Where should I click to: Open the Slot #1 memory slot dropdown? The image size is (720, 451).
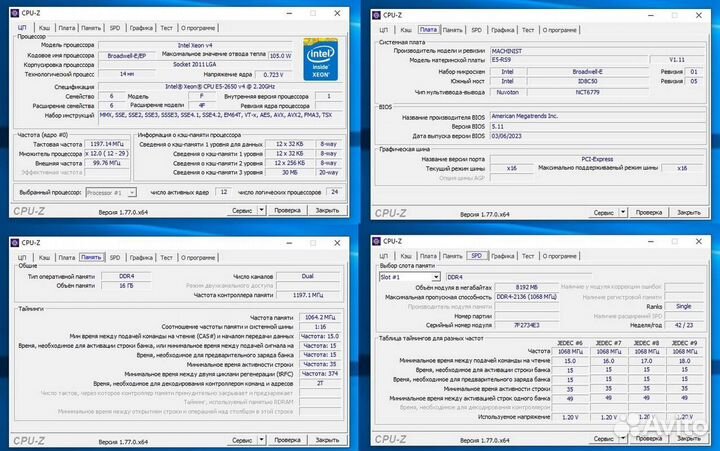pyautogui.click(x=409, y=277)
